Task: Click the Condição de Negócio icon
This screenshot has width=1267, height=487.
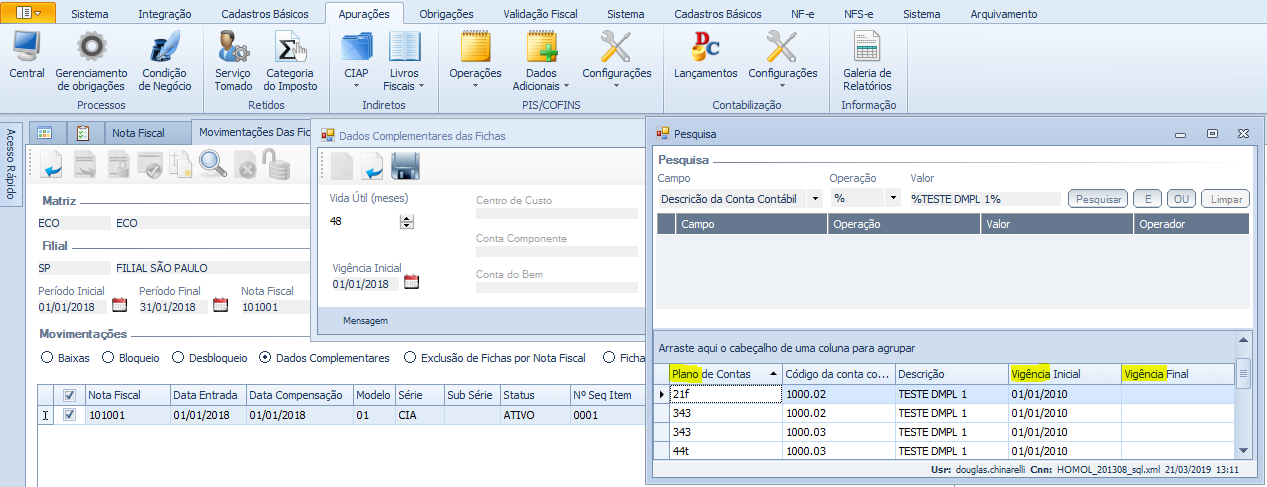Action: coord(165,47)
